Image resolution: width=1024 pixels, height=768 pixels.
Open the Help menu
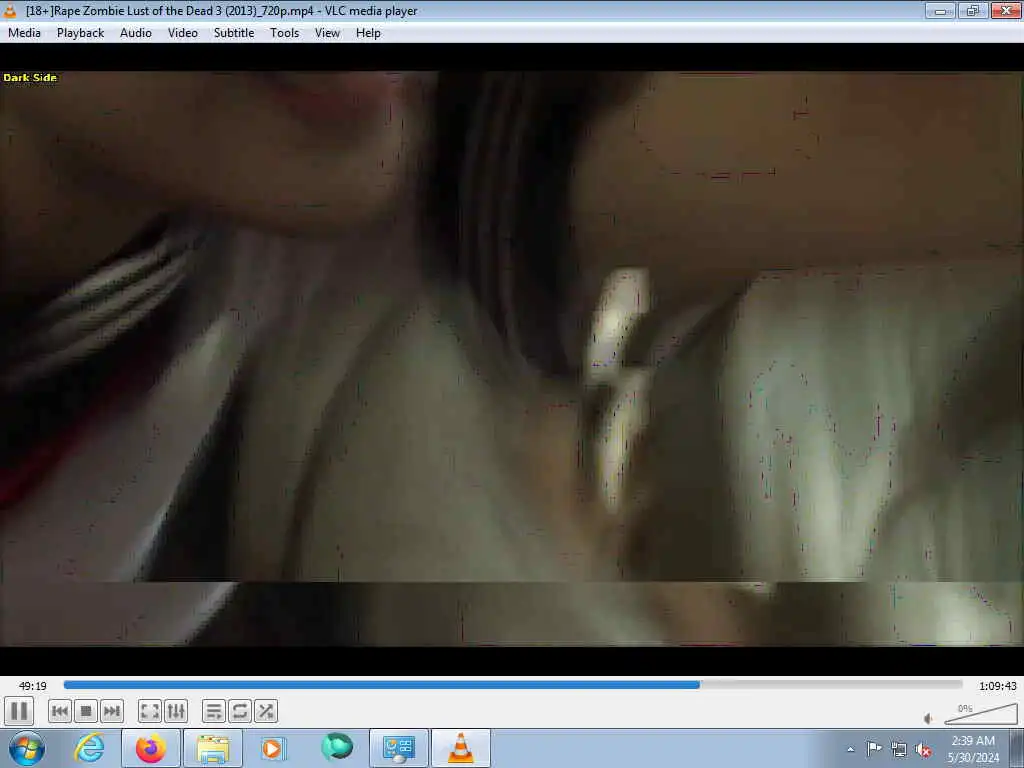tap(368, 33)
